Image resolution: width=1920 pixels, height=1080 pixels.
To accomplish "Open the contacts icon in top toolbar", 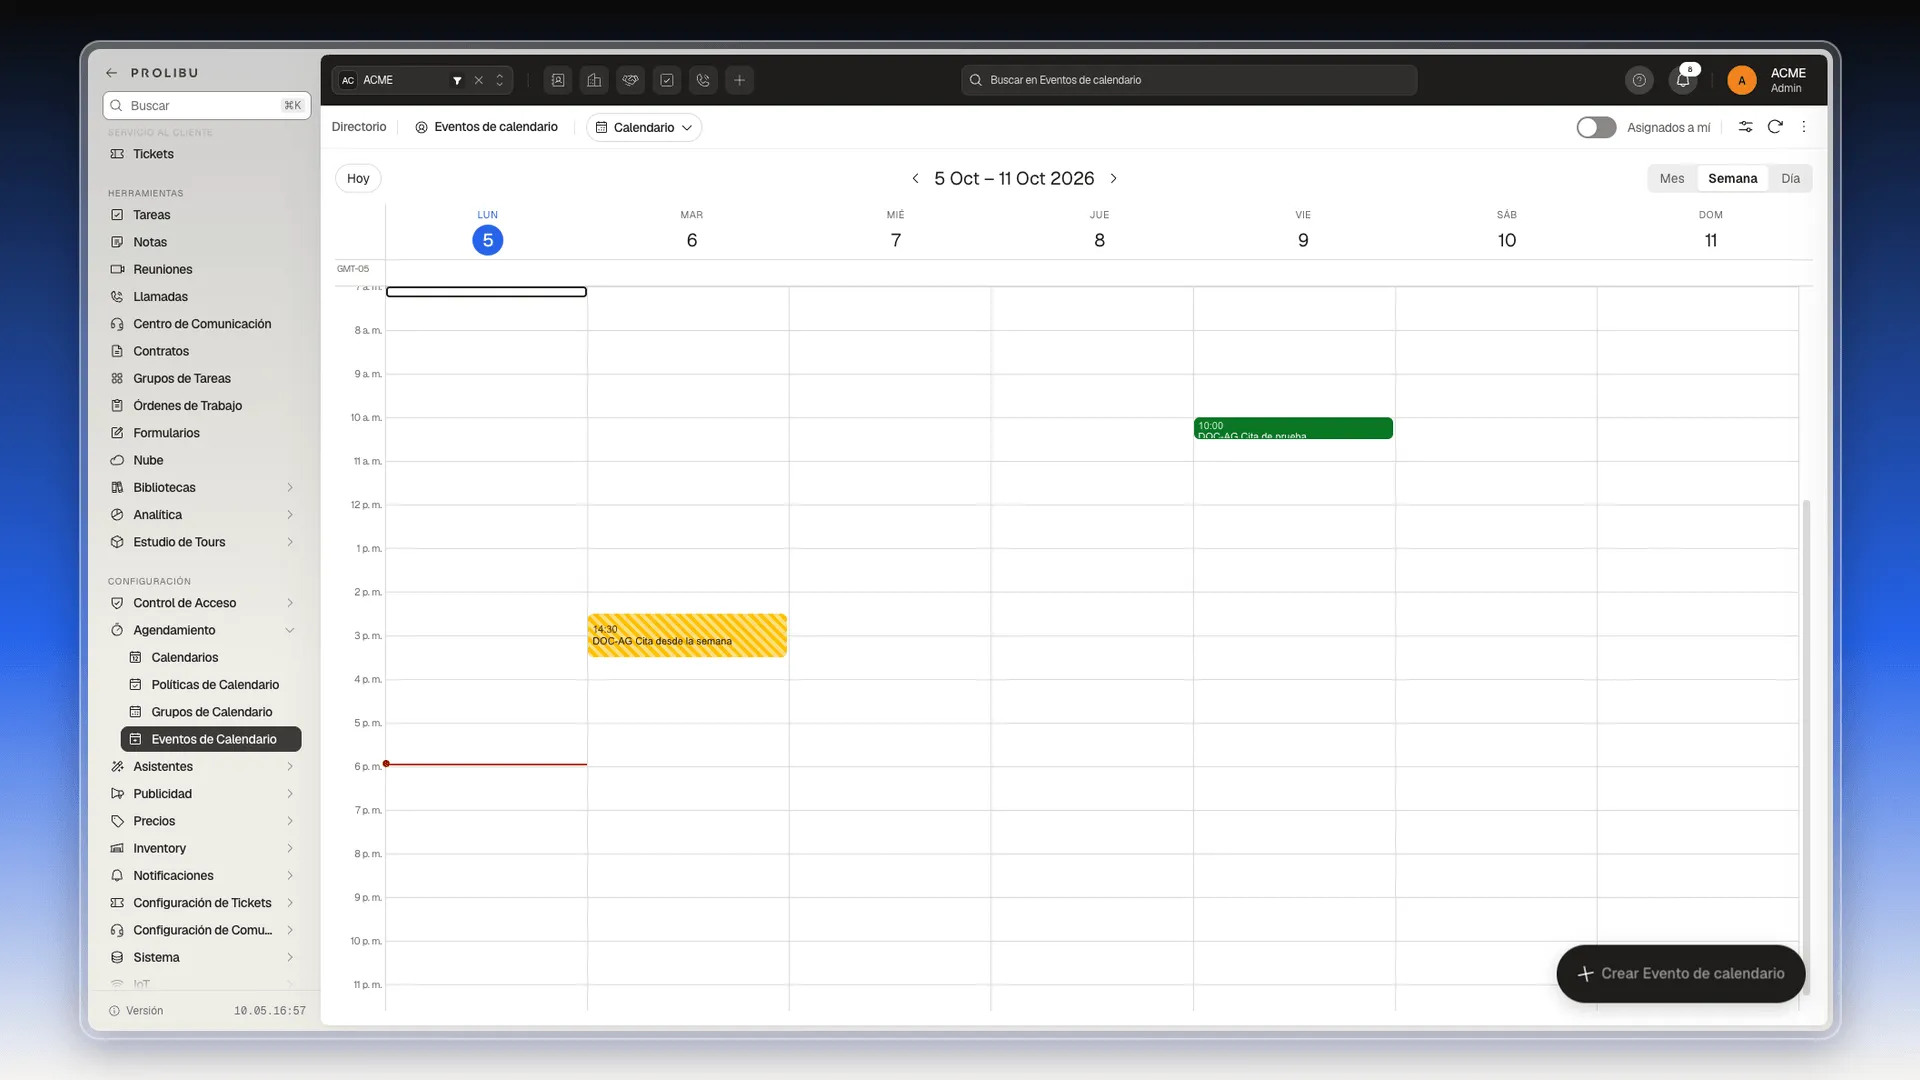I will (x=558, y=80).
